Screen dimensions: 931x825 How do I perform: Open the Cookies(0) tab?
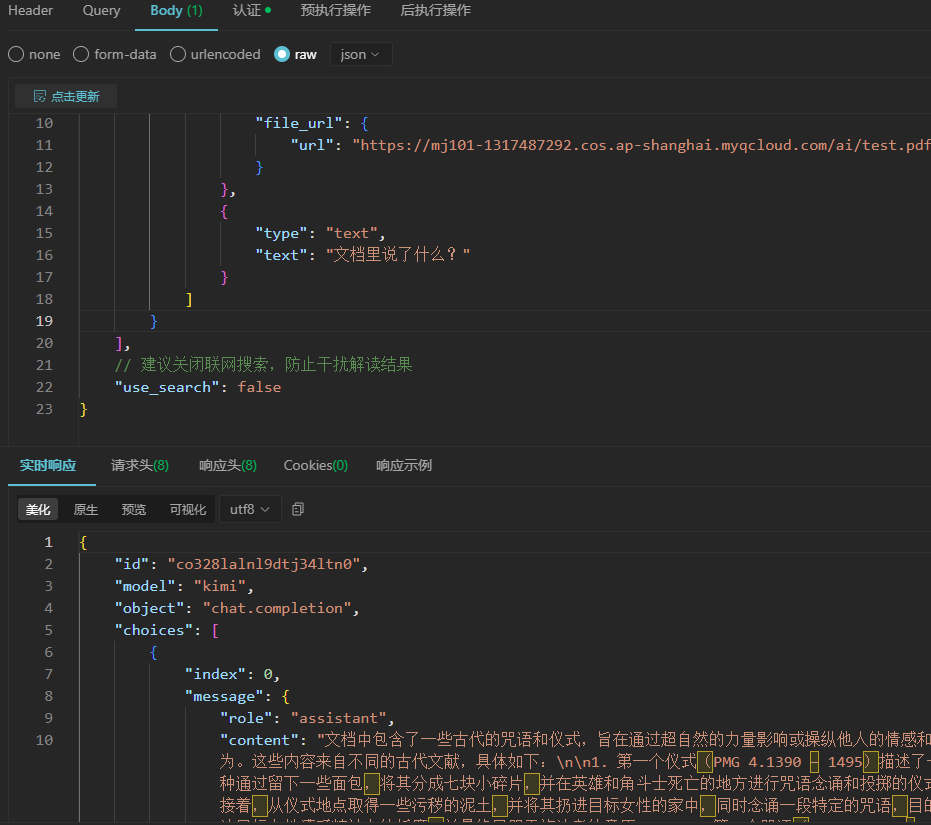click(316, 465)
